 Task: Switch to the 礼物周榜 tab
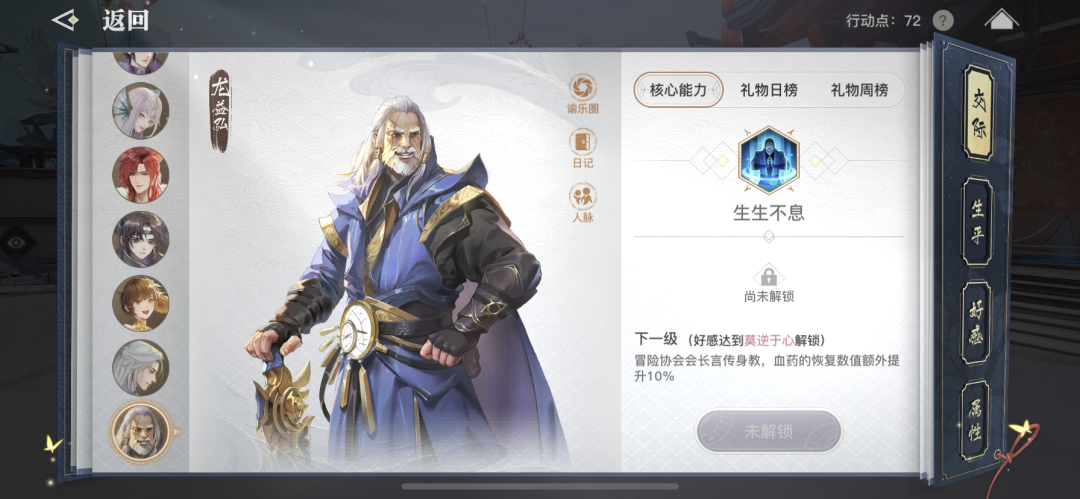pos(859,90)
